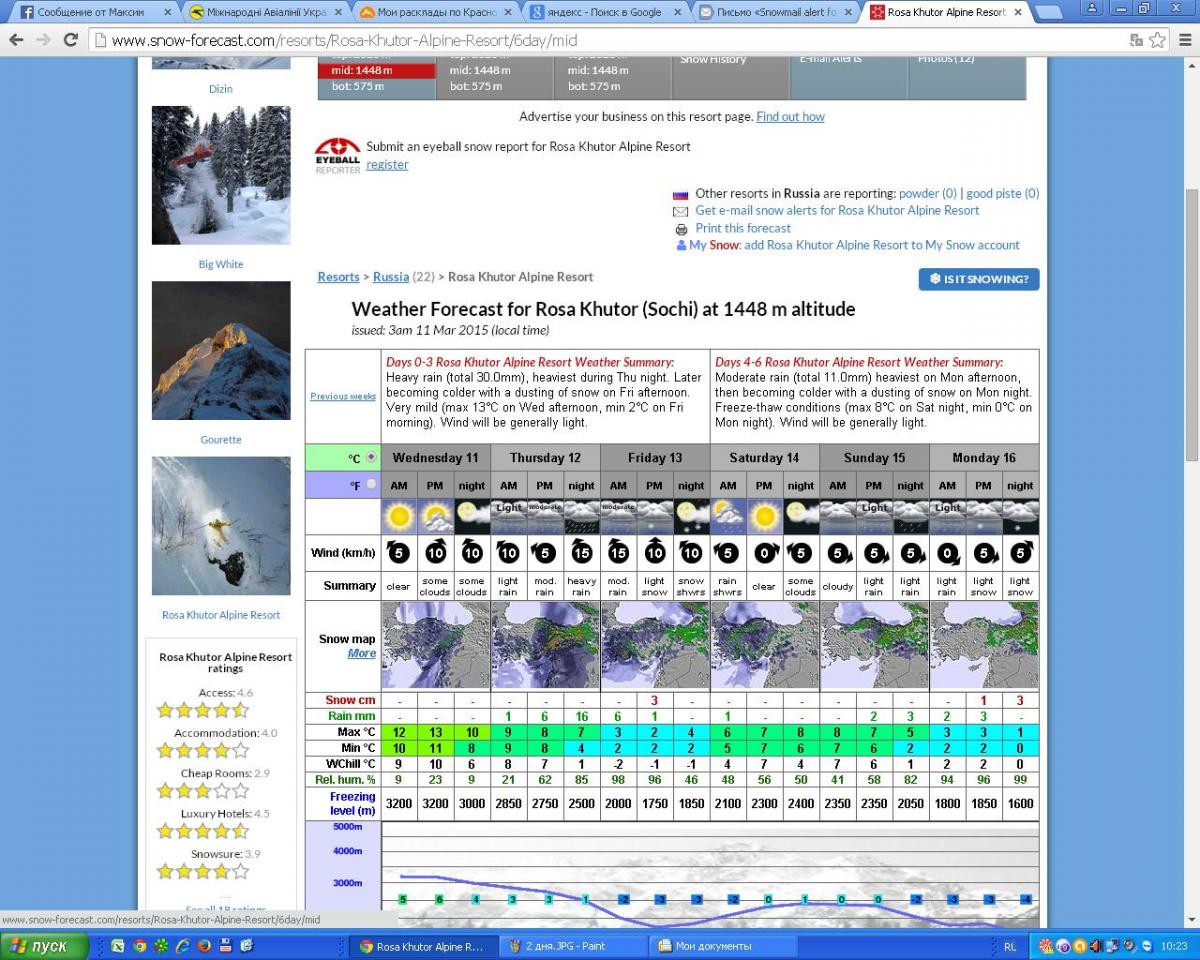Switch to the 2 дня.JPG - Paint taskbar window
The image size is (1200, 960).
click(x=573, y=946)
